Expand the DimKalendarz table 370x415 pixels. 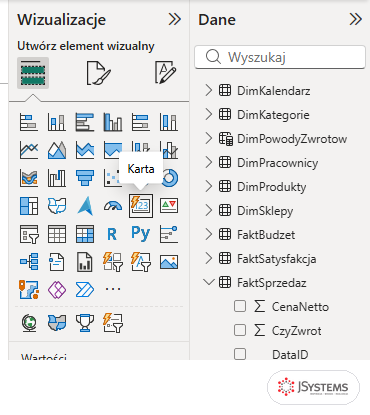[x=209, y=90]
